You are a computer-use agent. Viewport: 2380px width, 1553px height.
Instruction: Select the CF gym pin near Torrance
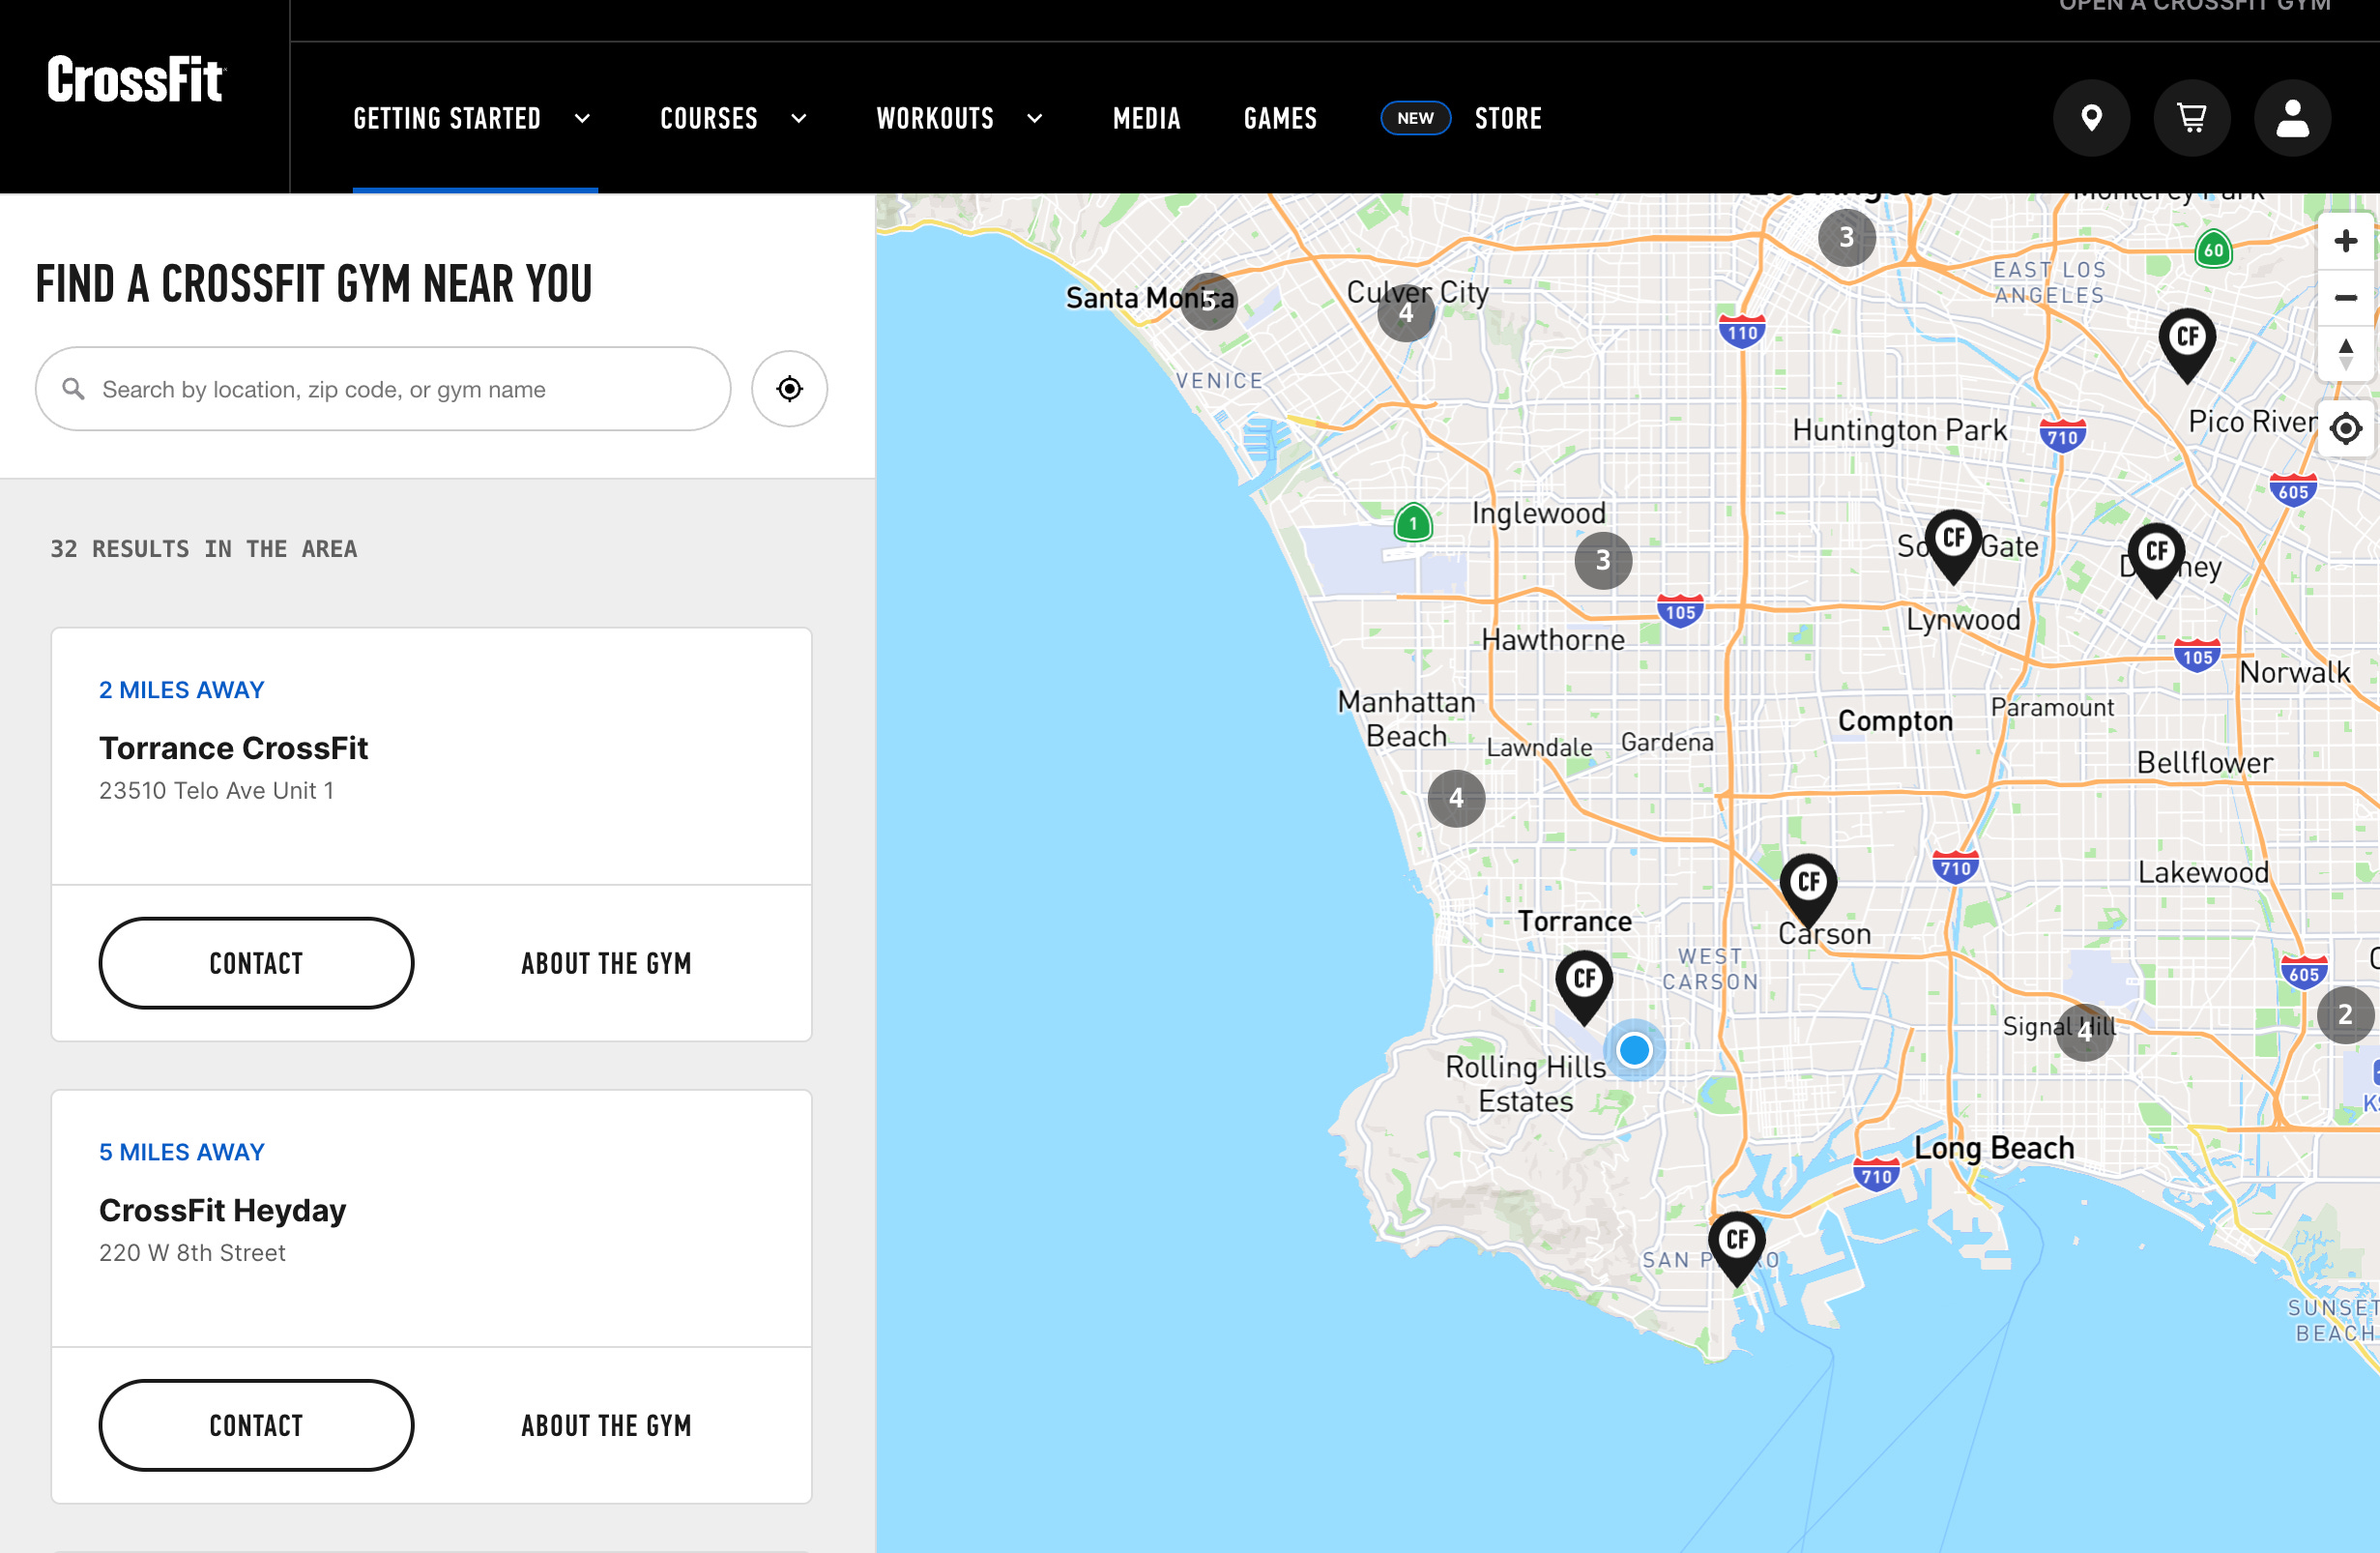pyautogui.click(x=1584, y=986)
